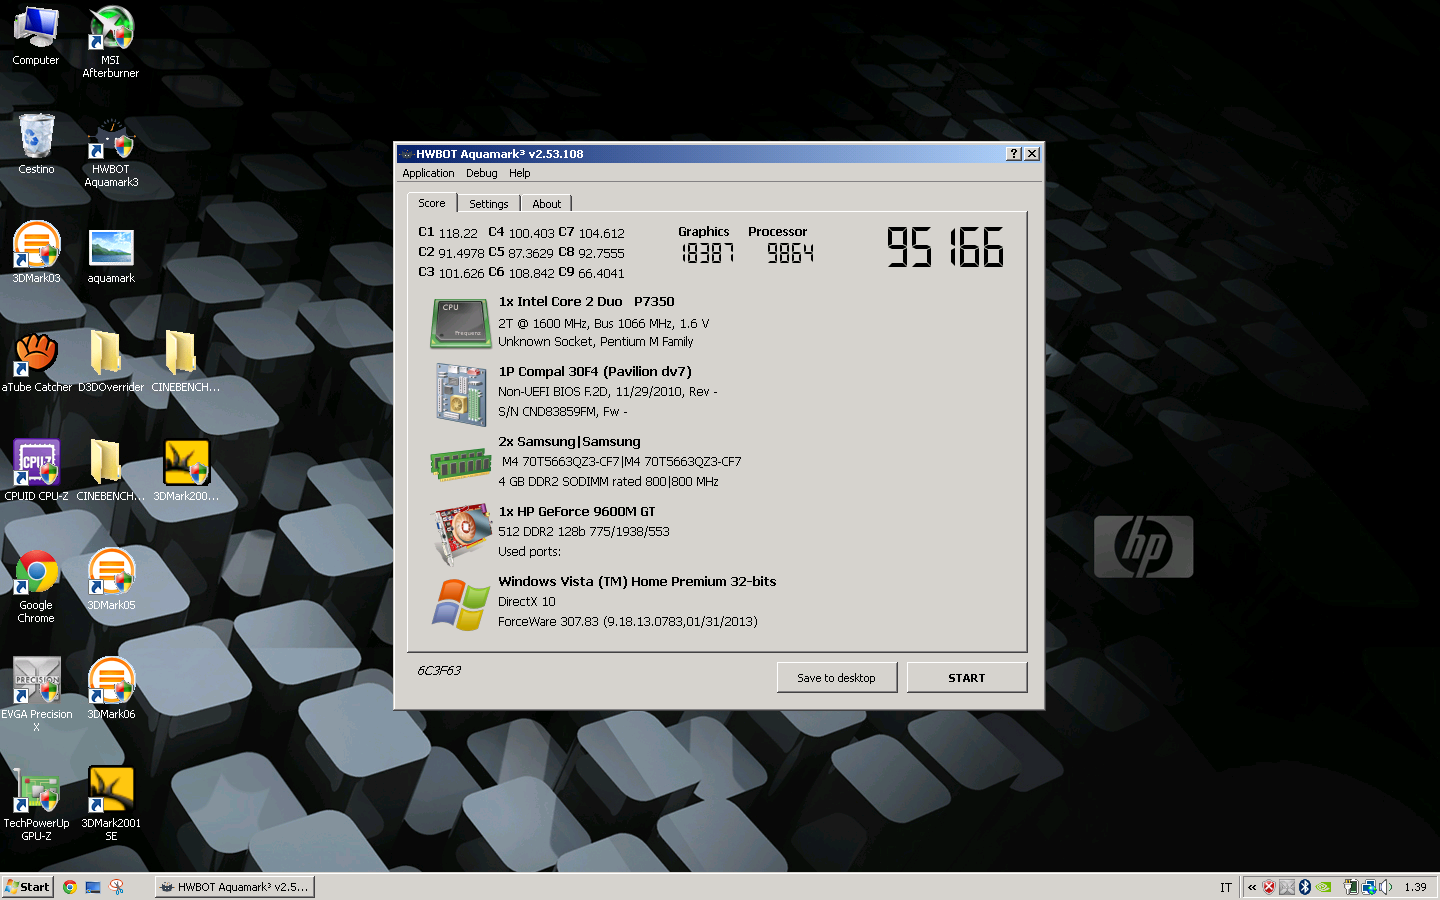The image size is (1440, 900).
Task: Click the red security shield tray icon
Action: (1269, 887)
